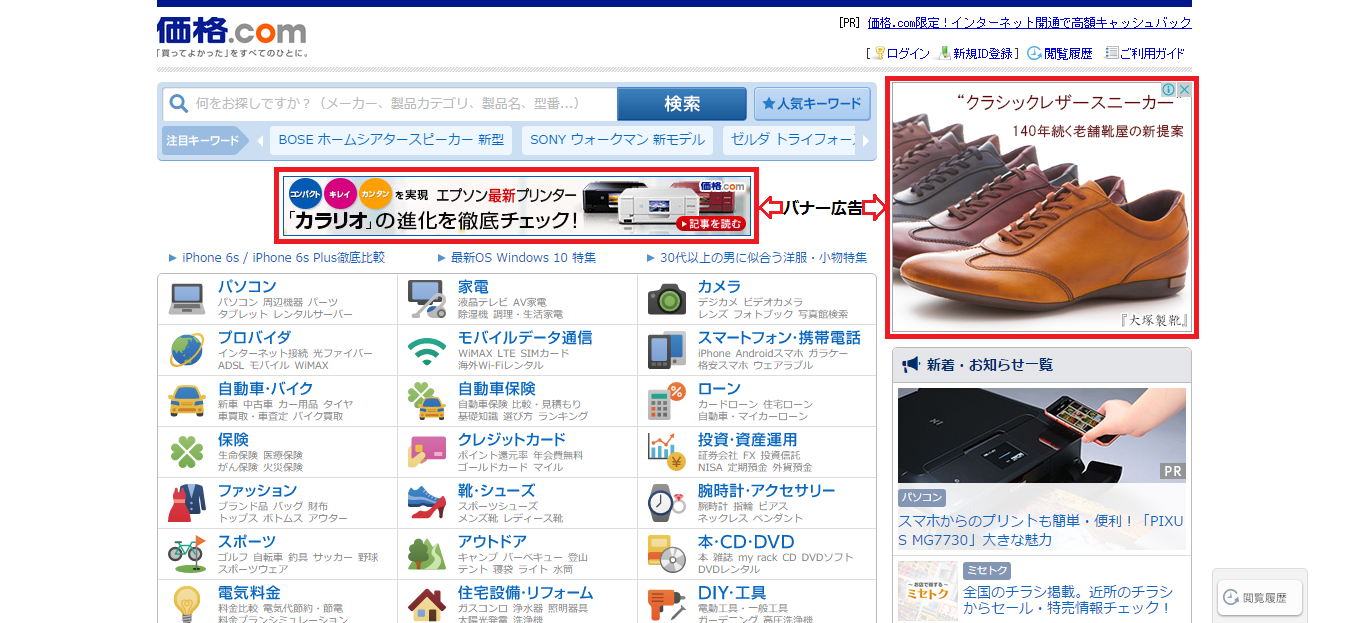The width and height of the screenshot is (1349, 623).
Task: Open the デジカメ sub-link under カメラ
Action: 719,302
